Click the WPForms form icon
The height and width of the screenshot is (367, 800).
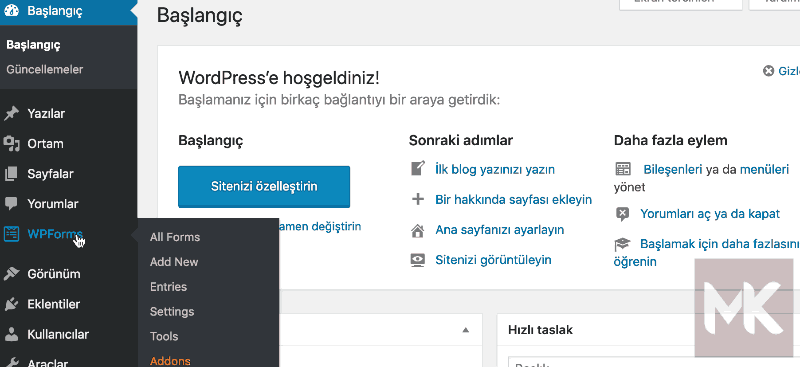pyautogui.click(x=11, y=234)
